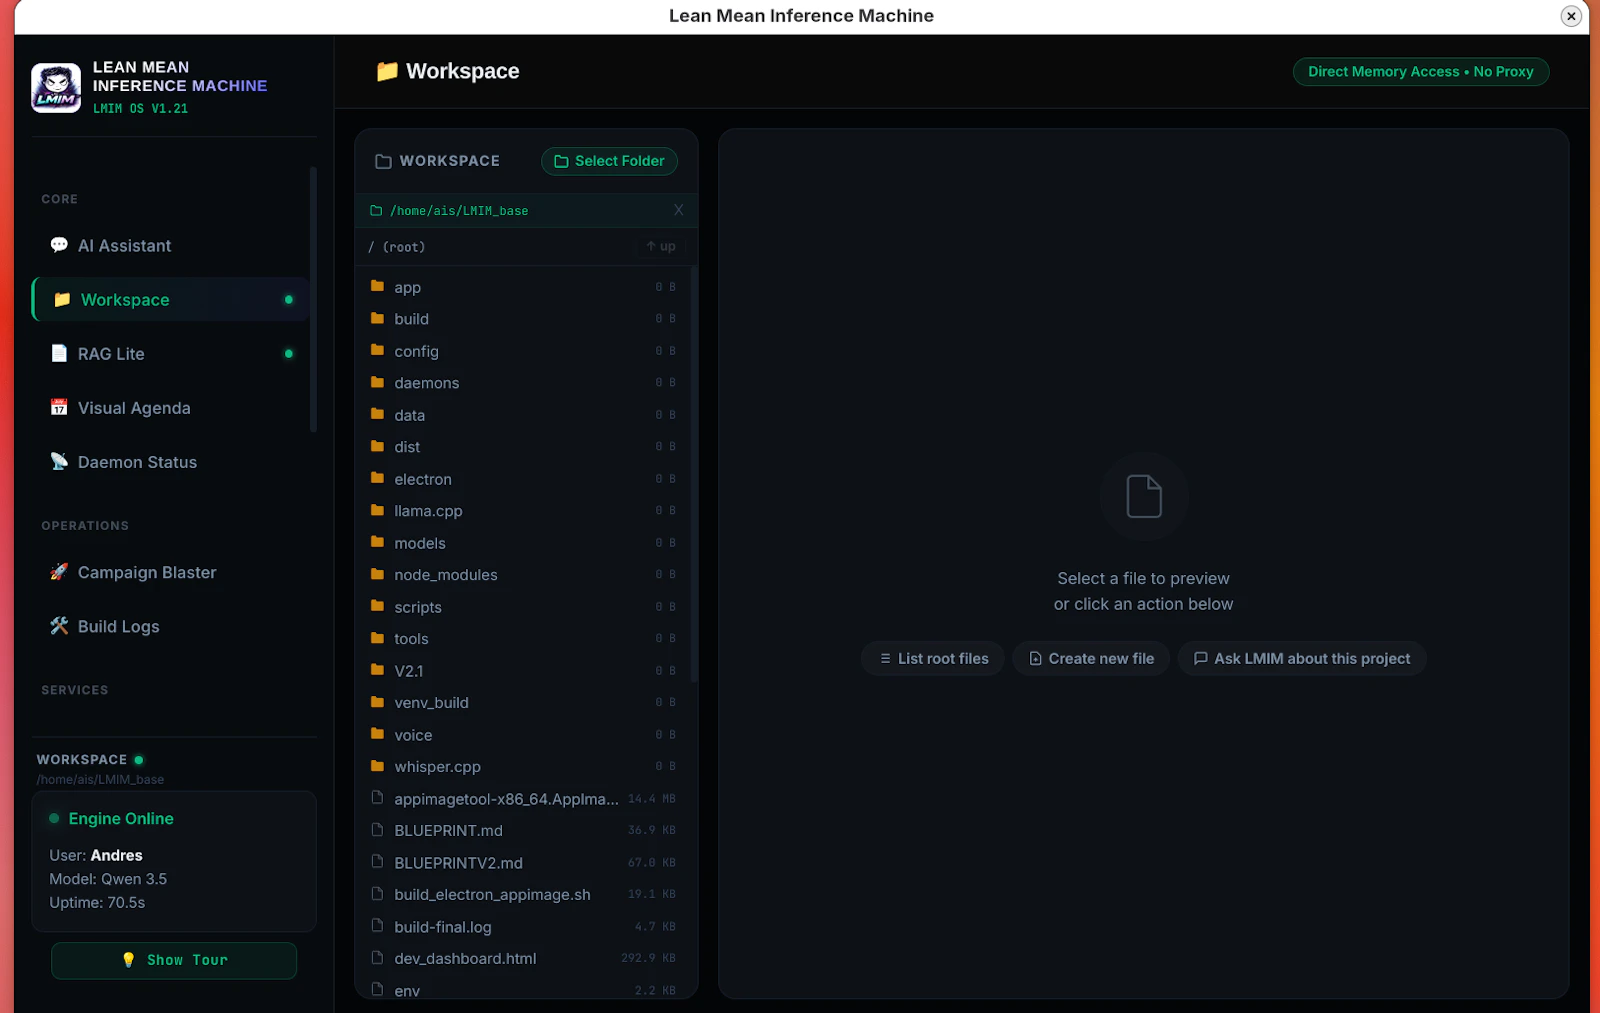Expand the node_modules folder

coord(524,574)
